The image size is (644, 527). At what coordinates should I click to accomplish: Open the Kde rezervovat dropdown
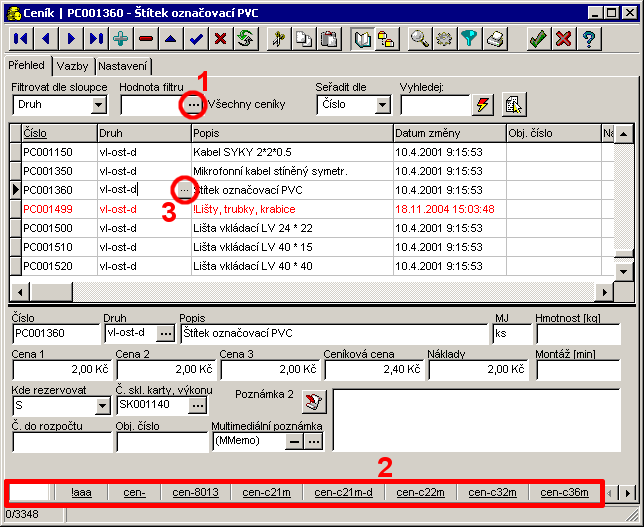click(x=102, y=405)
